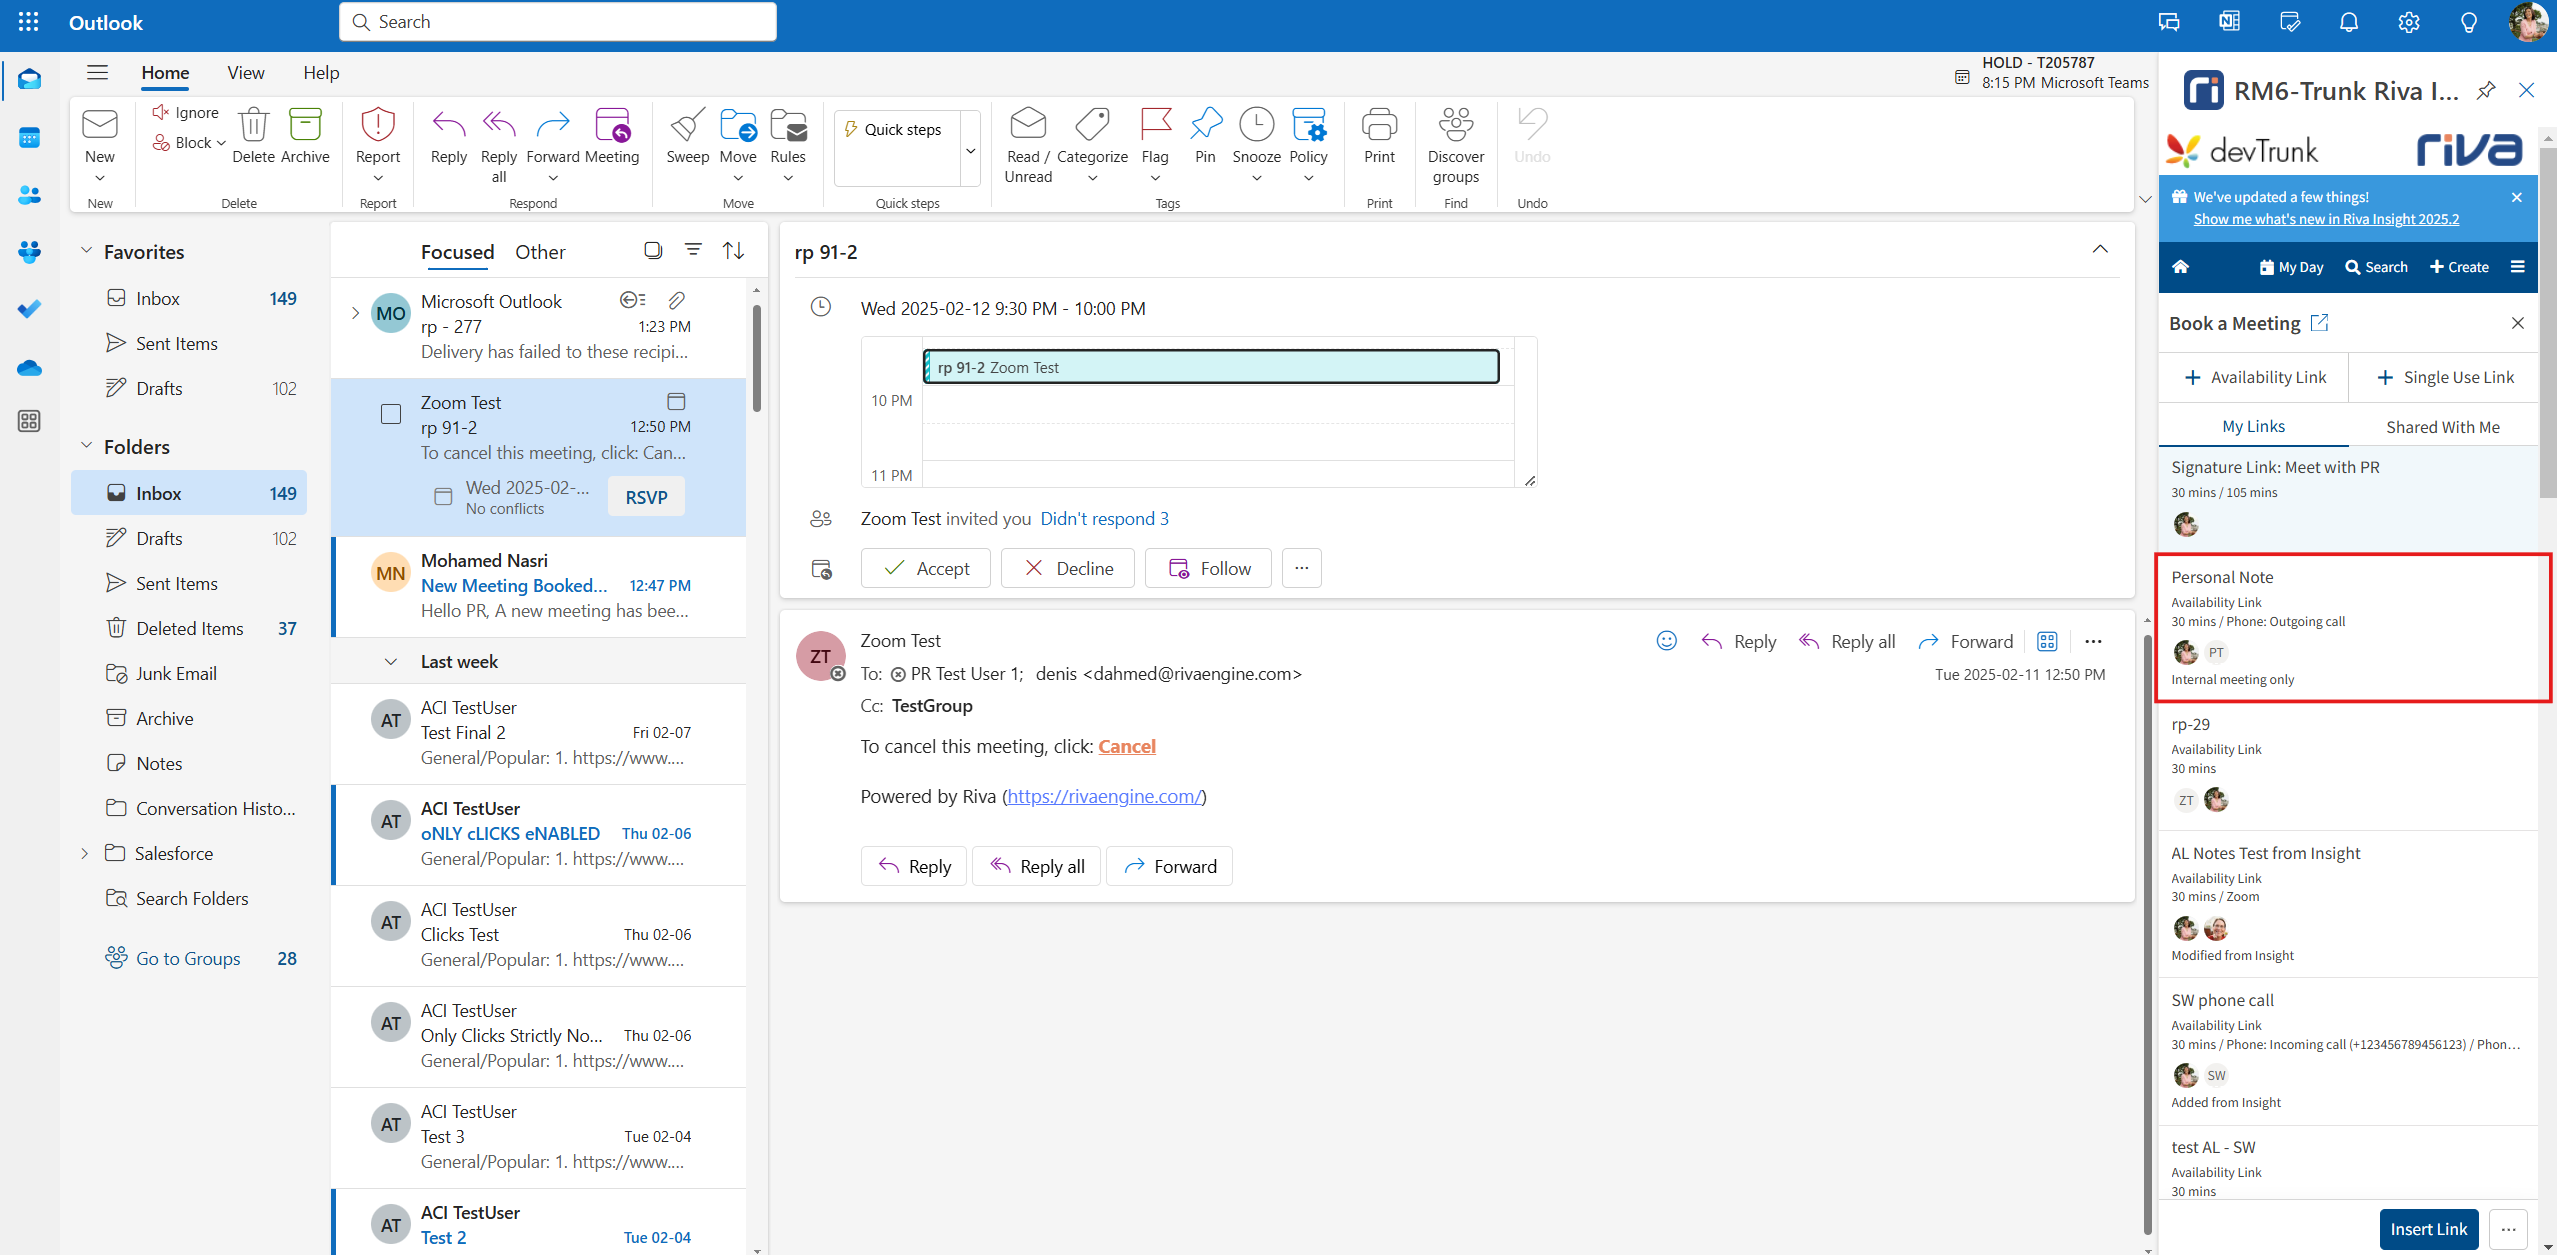
Task: Open the Shared With Me tab
Action: 2442,427
